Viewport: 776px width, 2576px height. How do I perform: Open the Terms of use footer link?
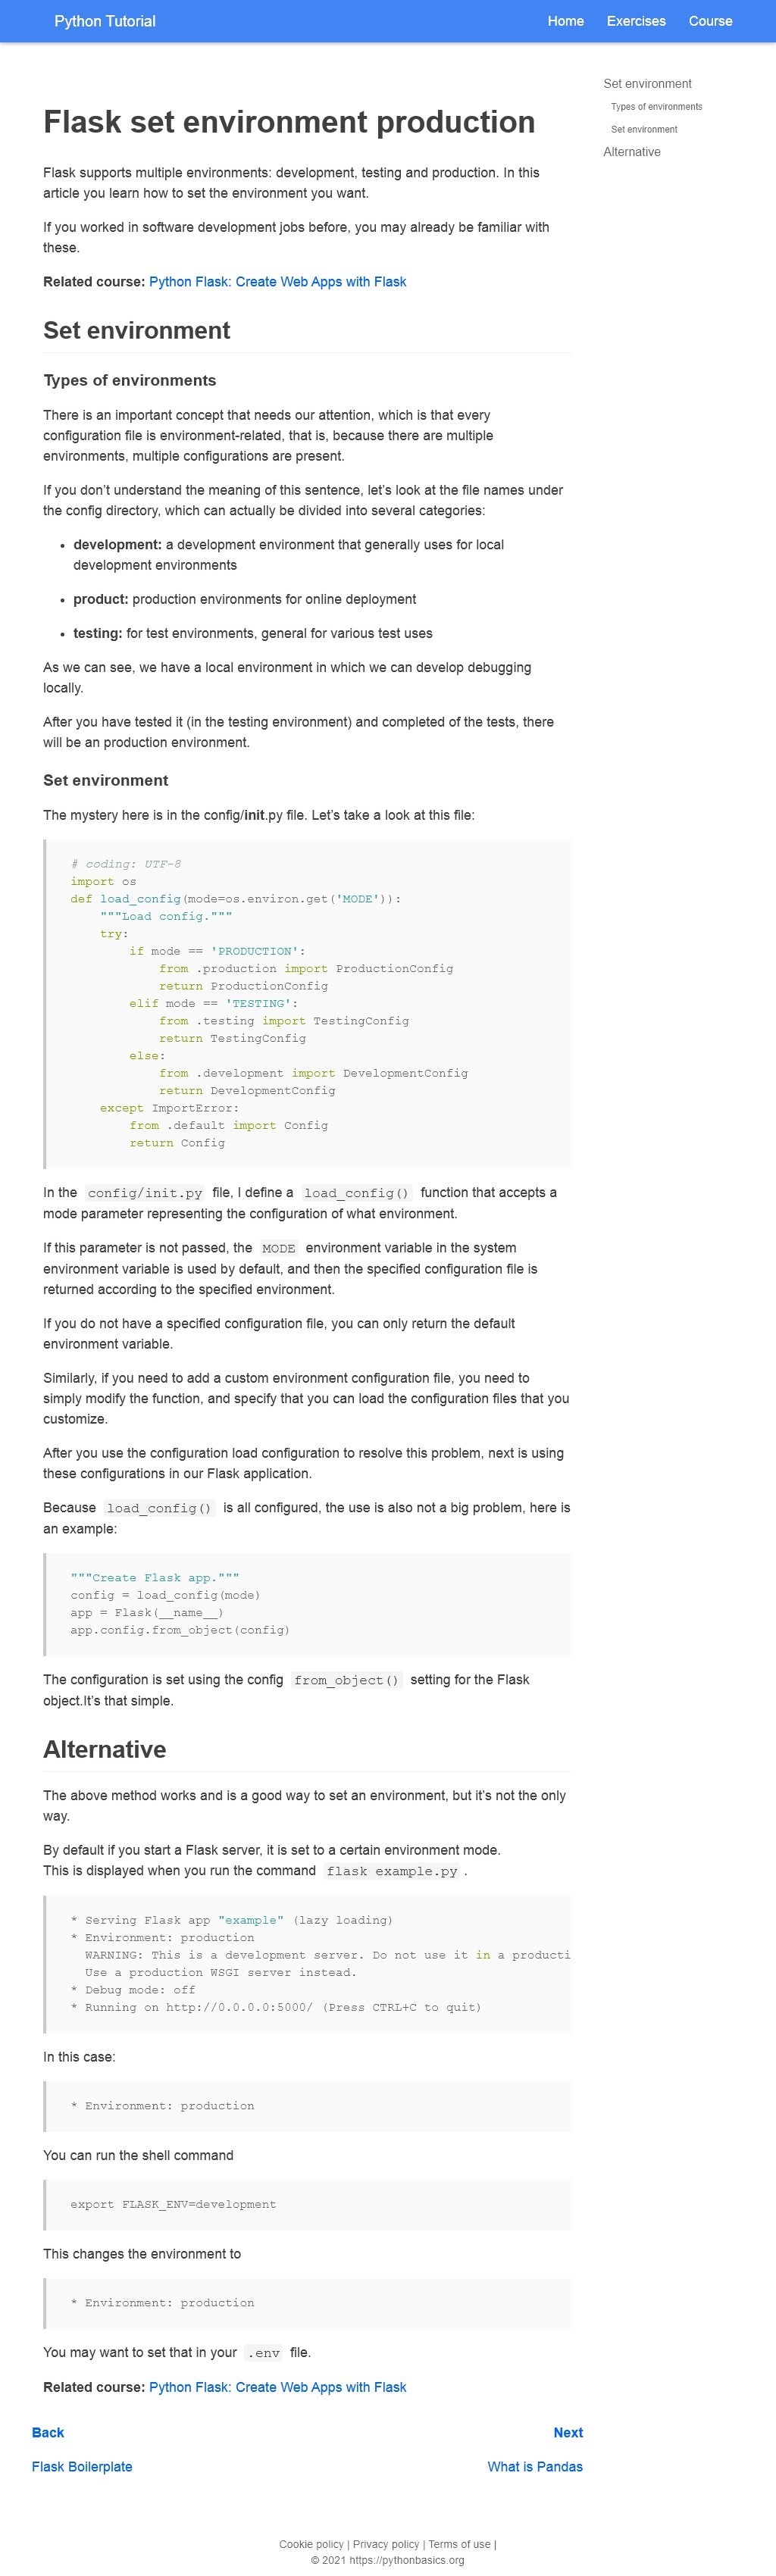click(x=459, y=2544)
